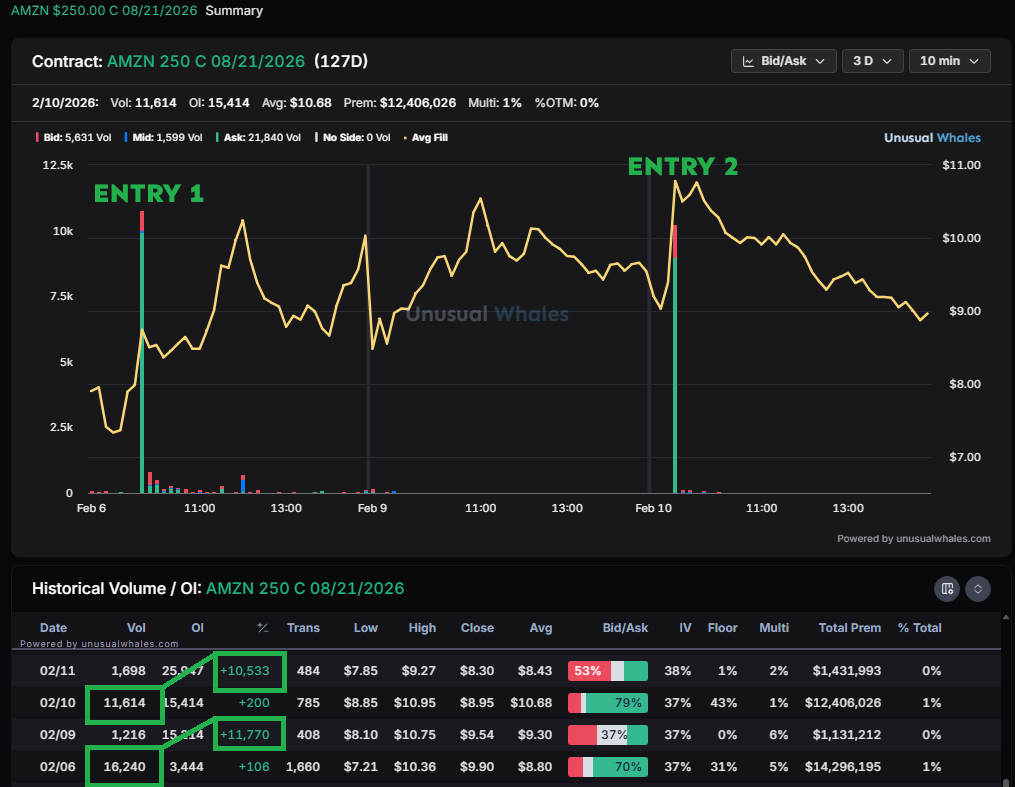This screenshot has width=1015, height=787.
Task: Click the Feb 9 x-axis label
Action: pyautogui.click(x=372, y=508)
